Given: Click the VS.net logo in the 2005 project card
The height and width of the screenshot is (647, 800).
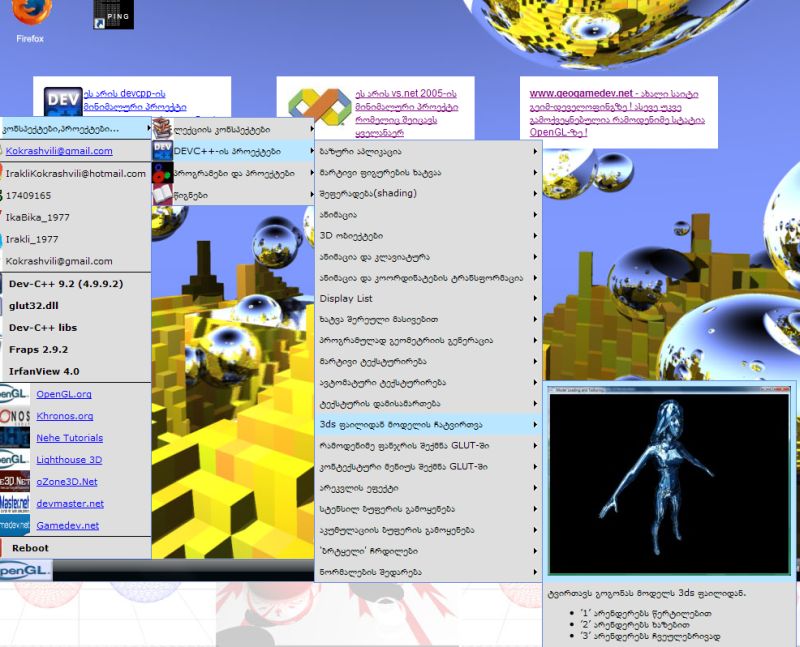Looking at the screenshot, I should coord(320,107).
